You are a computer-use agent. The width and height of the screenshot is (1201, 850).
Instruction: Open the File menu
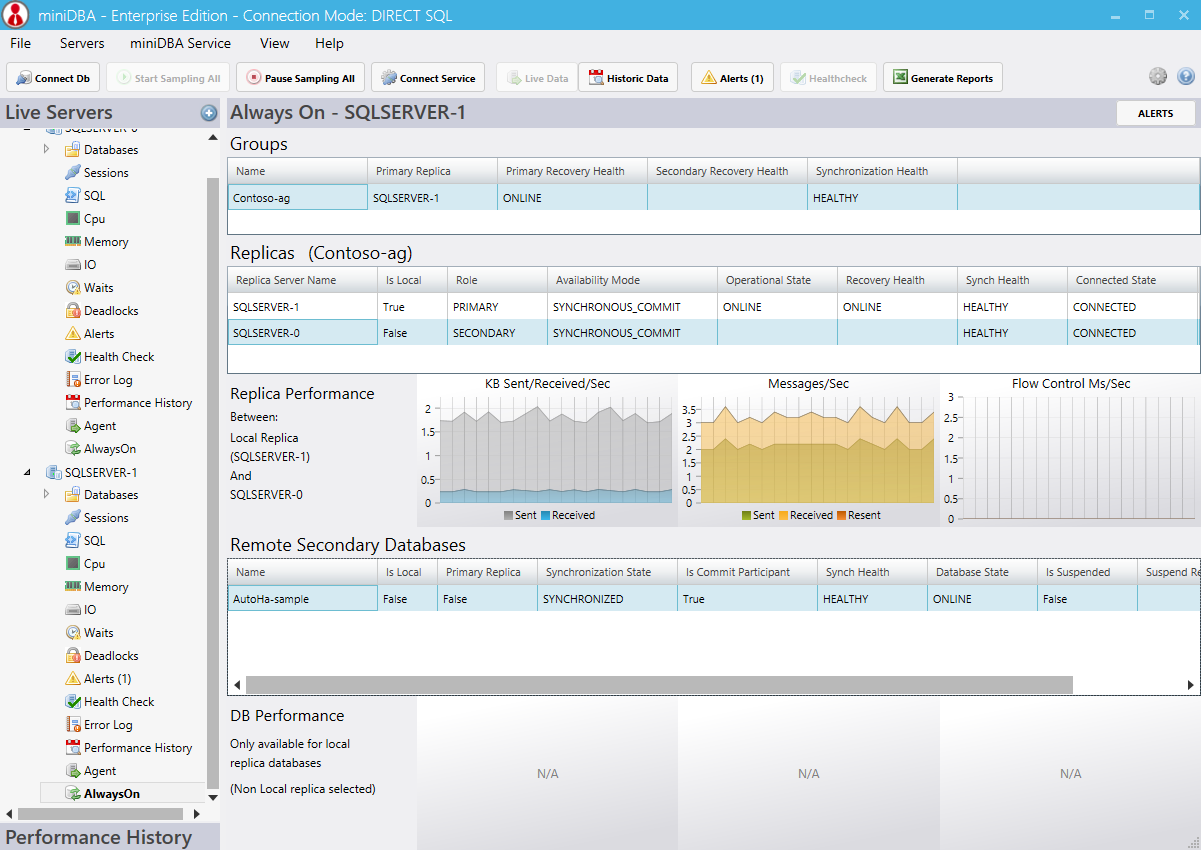[20, 43]
